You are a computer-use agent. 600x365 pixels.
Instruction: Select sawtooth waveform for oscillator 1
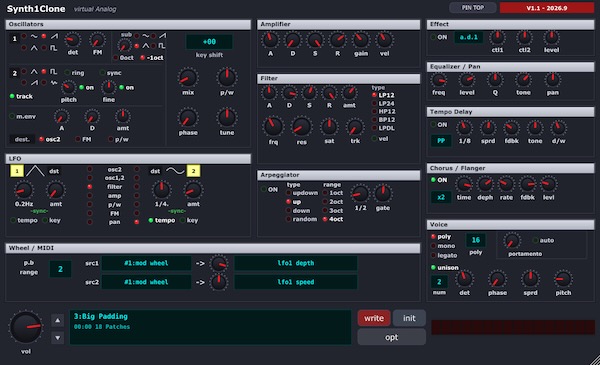pos(44,36)
